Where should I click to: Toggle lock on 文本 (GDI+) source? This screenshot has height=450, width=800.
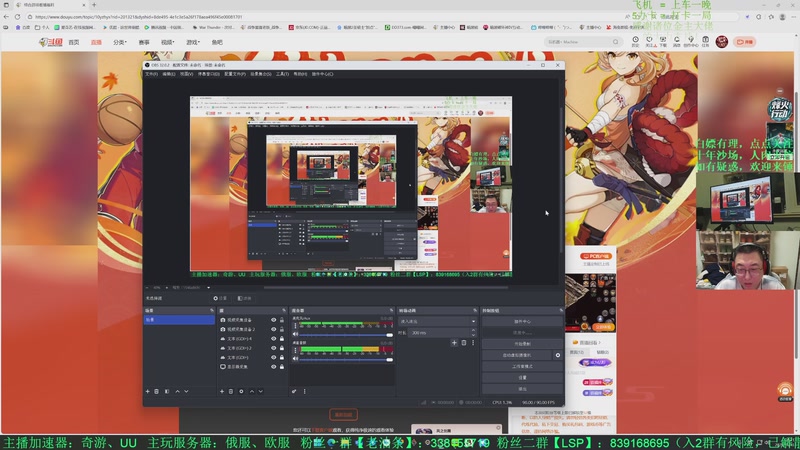point(282,357)
